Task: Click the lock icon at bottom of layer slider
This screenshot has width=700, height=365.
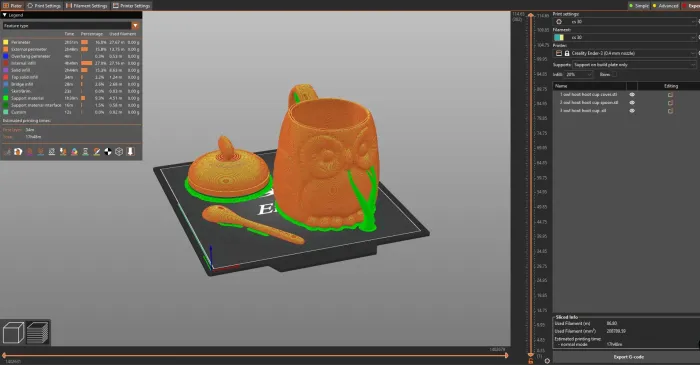Action: (530, 361)
